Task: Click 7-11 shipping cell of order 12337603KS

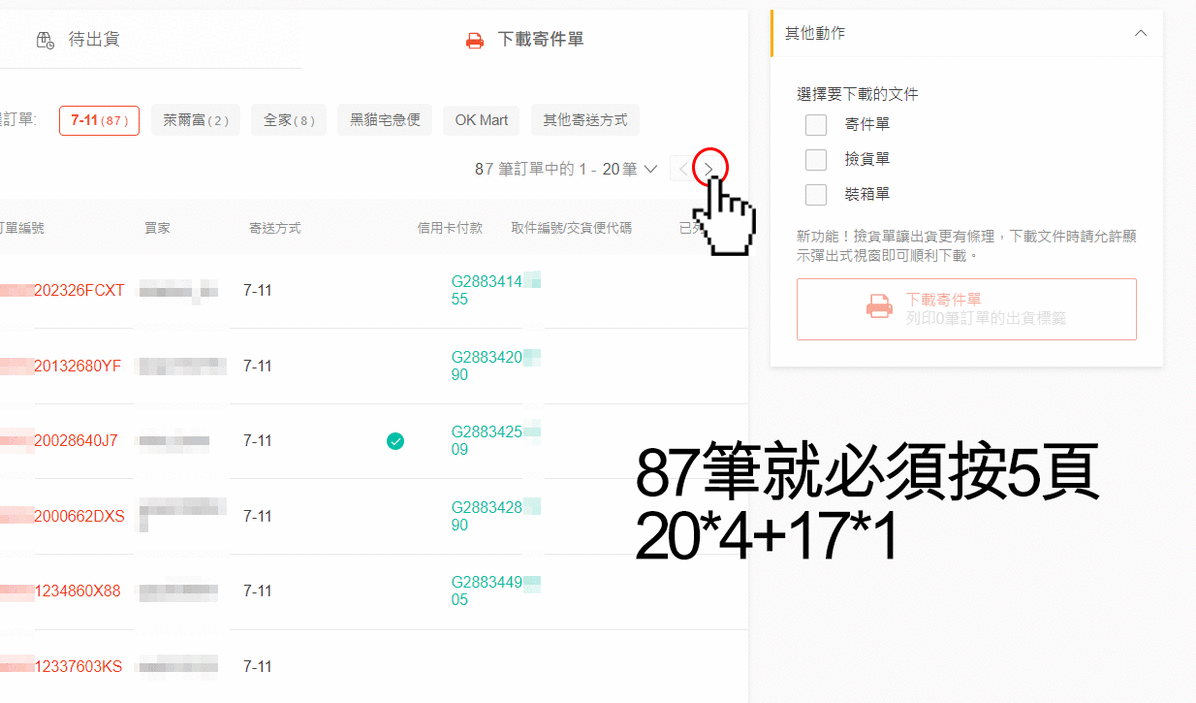Action: [x=257, y=666]
